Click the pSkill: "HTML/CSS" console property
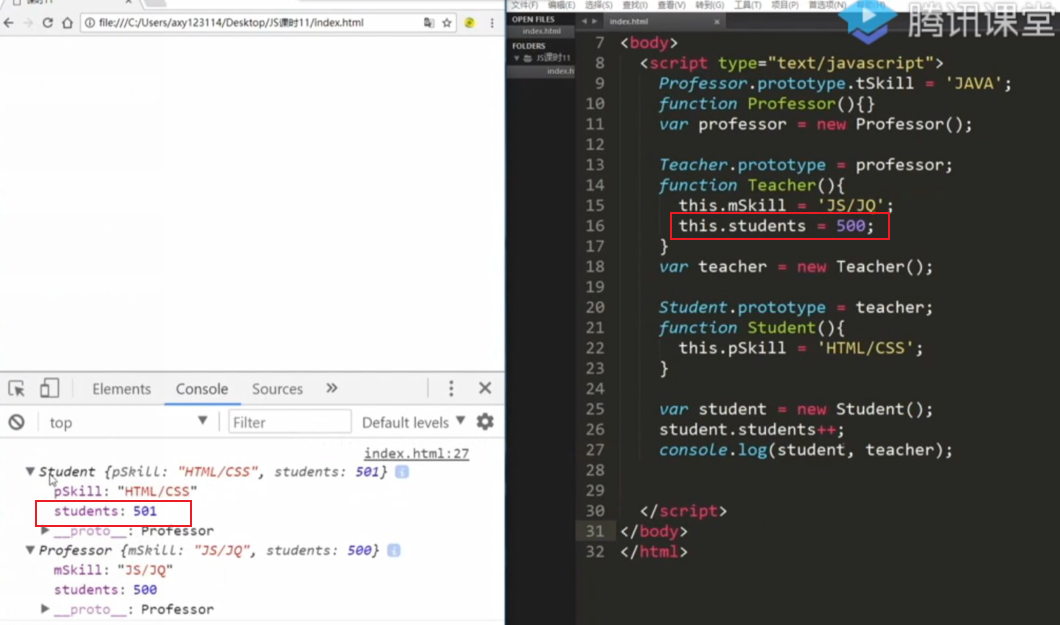The width and height of the screenshot is (1060, 625). [x=125, y=491]
